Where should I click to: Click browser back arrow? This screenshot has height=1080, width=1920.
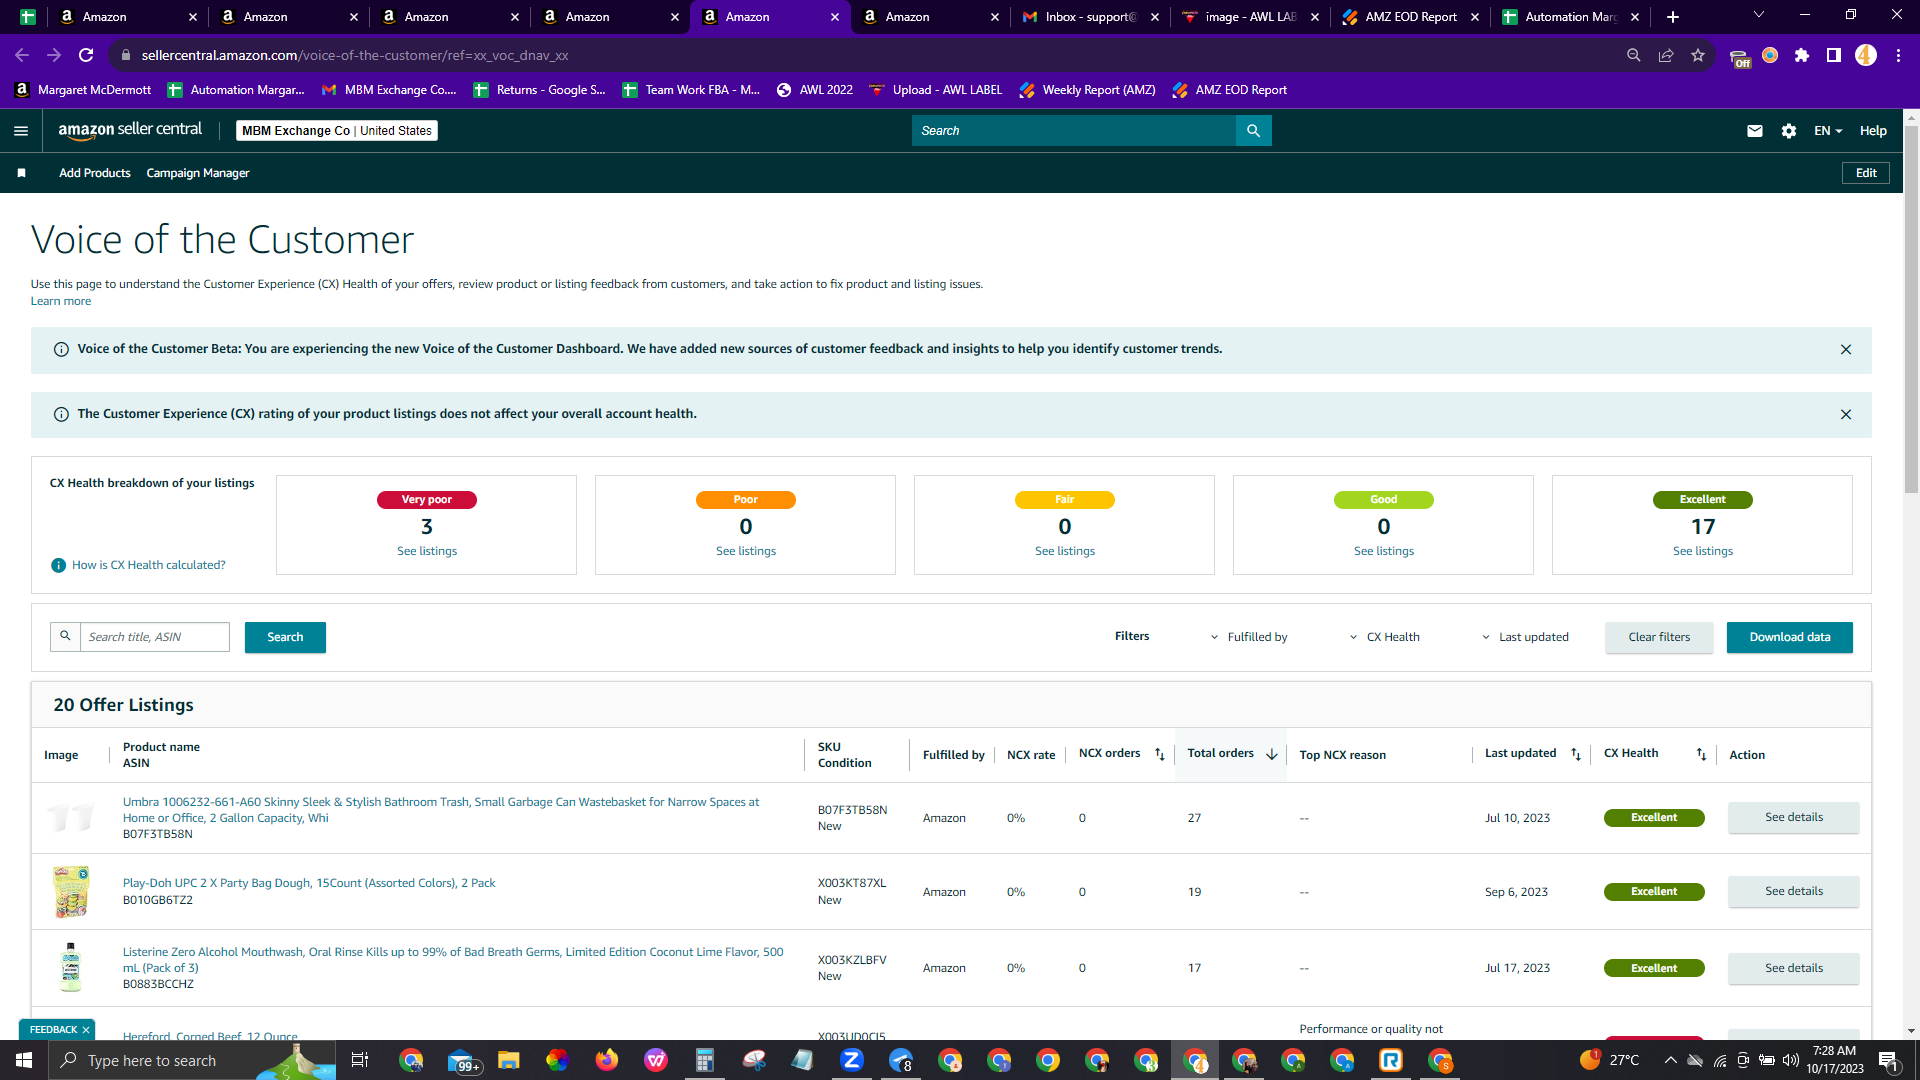22,56
